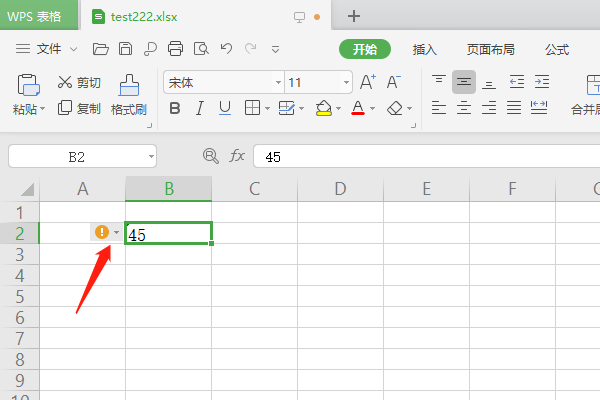Click distributed alignment icon

pyautogui.click(x=539, y=108)
